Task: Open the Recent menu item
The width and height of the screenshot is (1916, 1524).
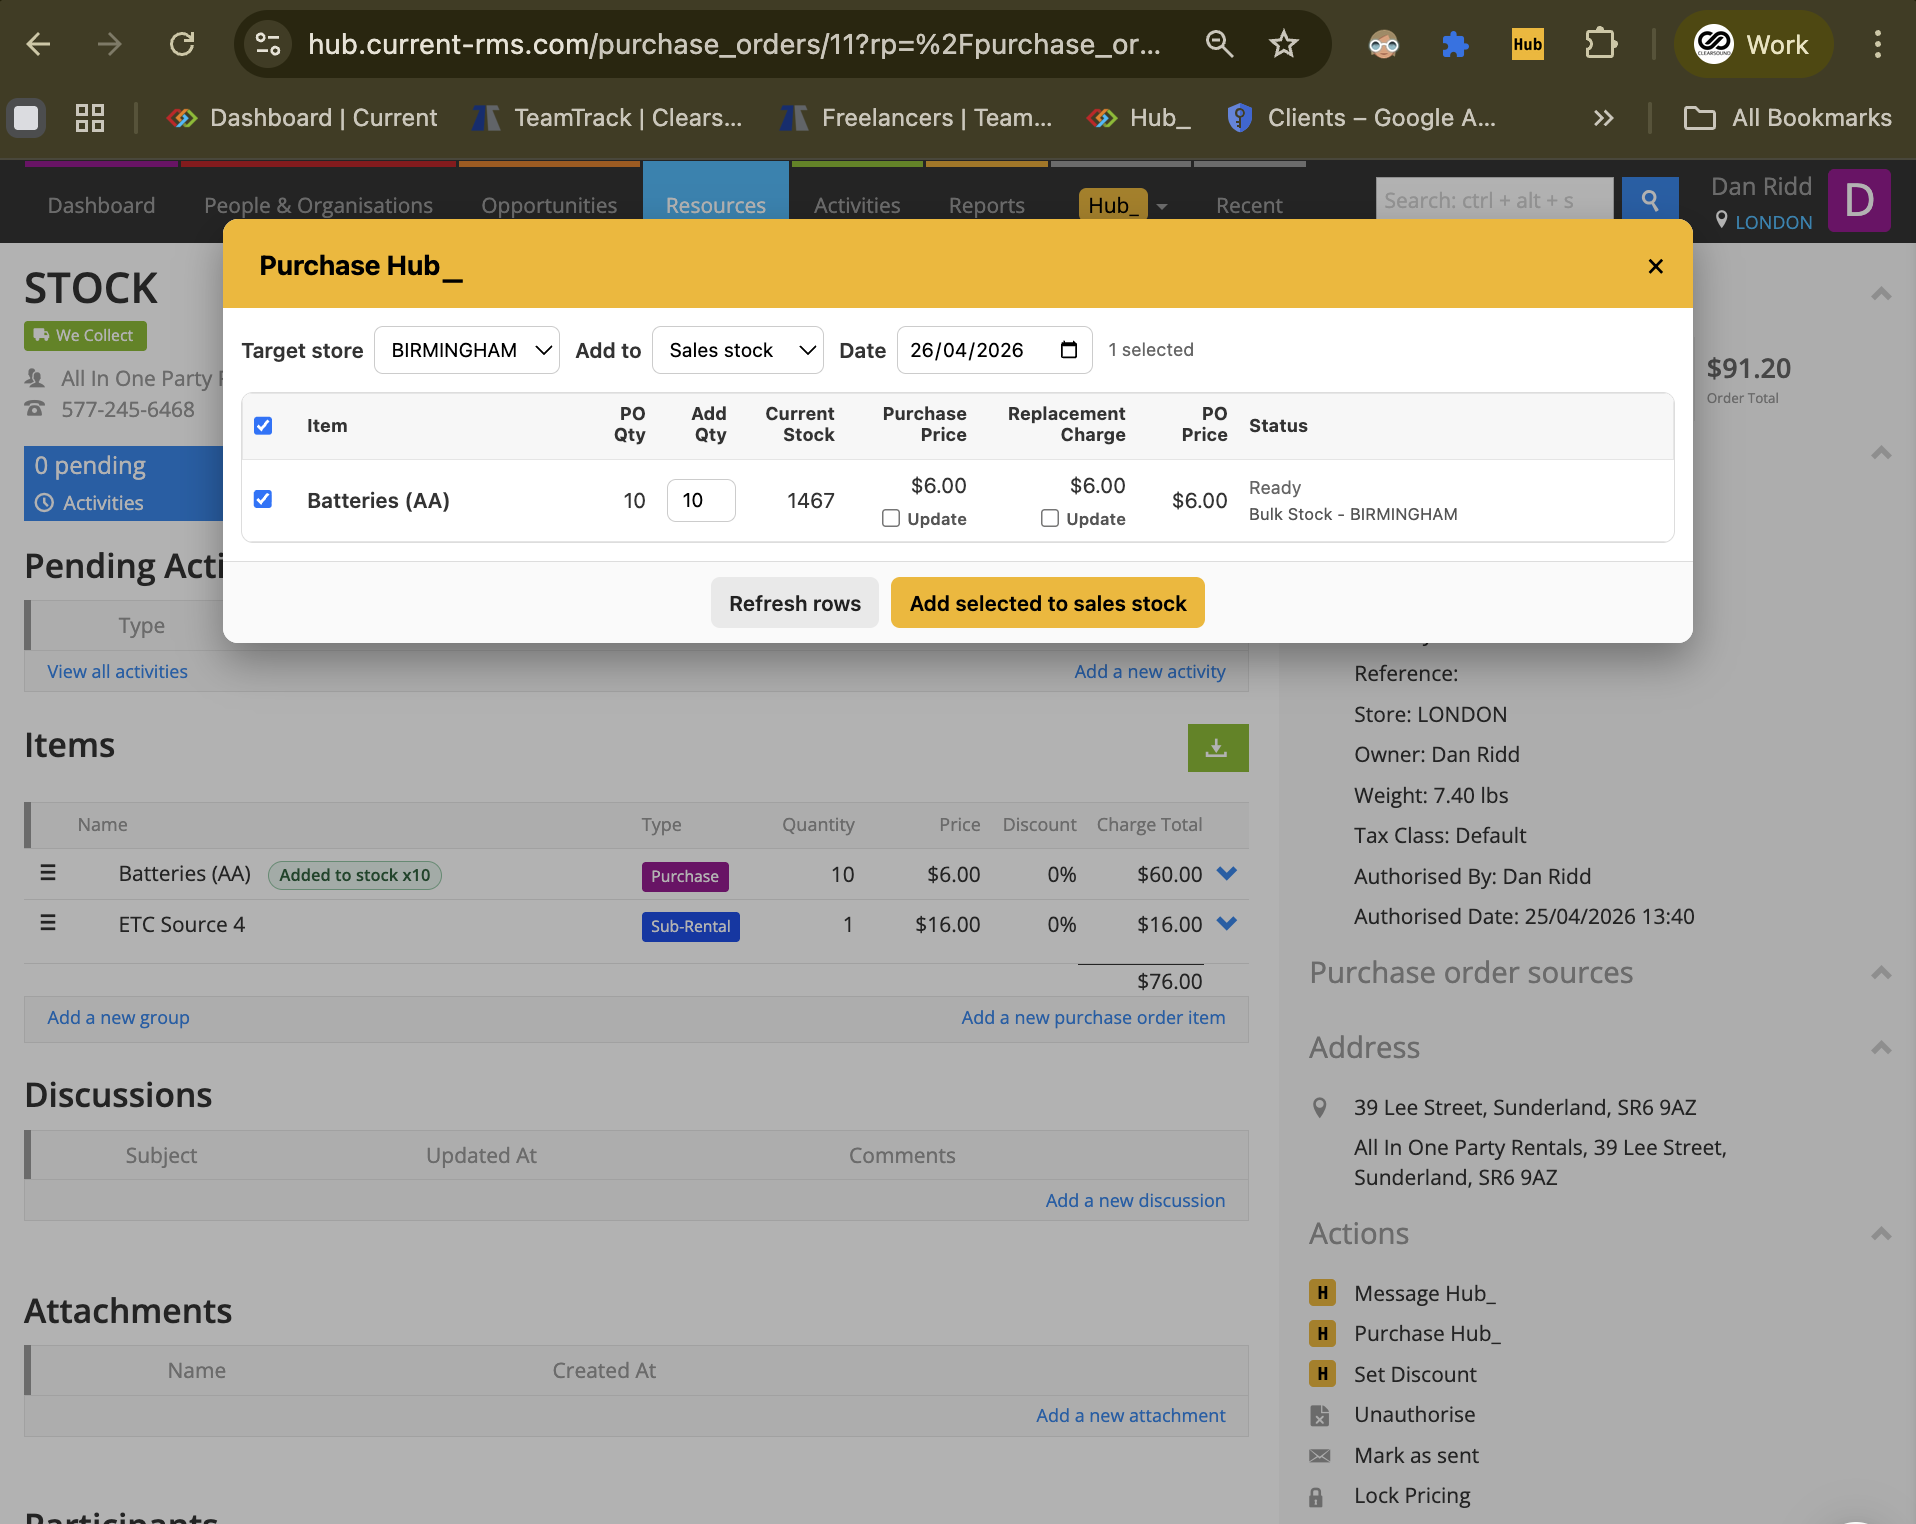Action: click(x=1249, y=205)
